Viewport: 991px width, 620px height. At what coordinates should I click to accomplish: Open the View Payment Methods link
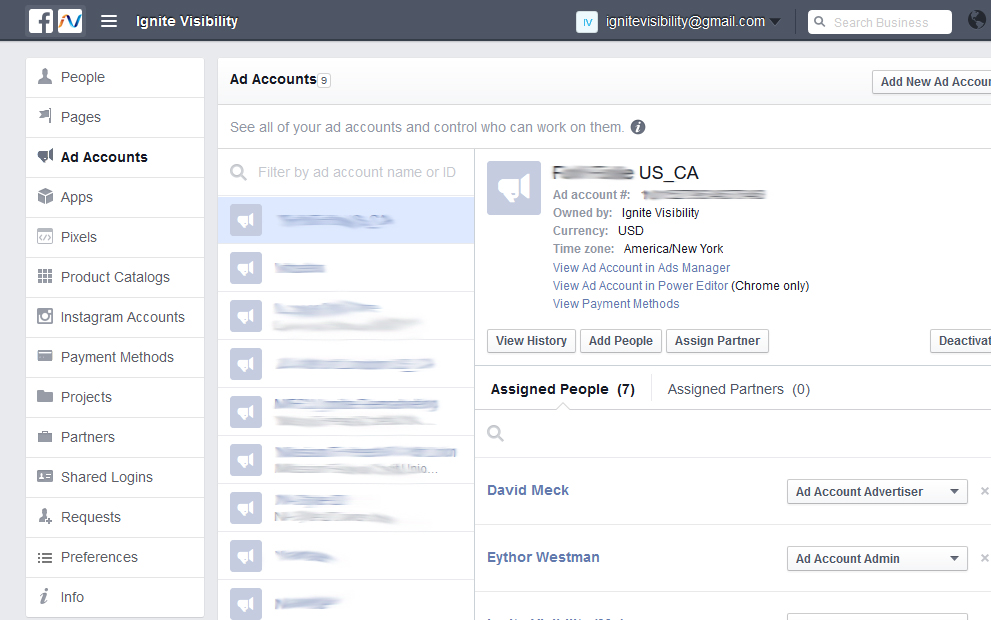(616, 304)
